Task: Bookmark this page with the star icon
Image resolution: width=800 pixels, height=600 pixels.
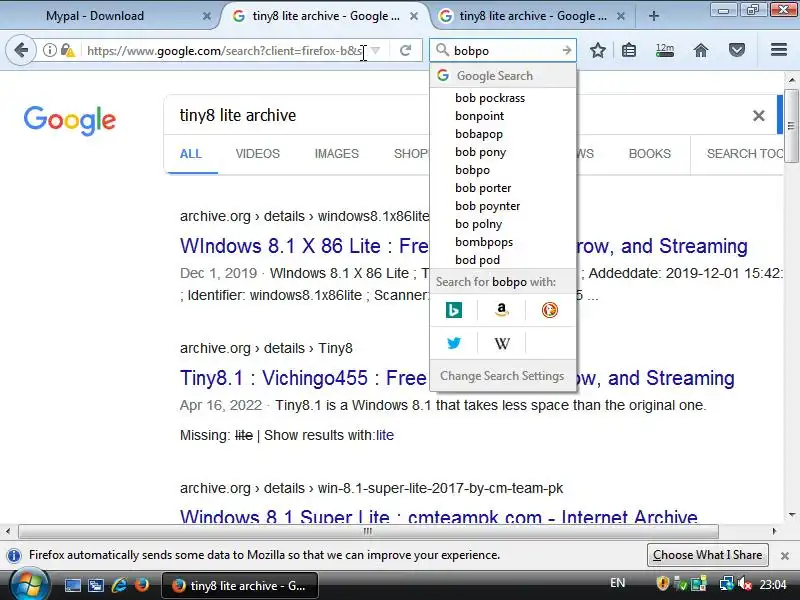Action: click(597, 50)
